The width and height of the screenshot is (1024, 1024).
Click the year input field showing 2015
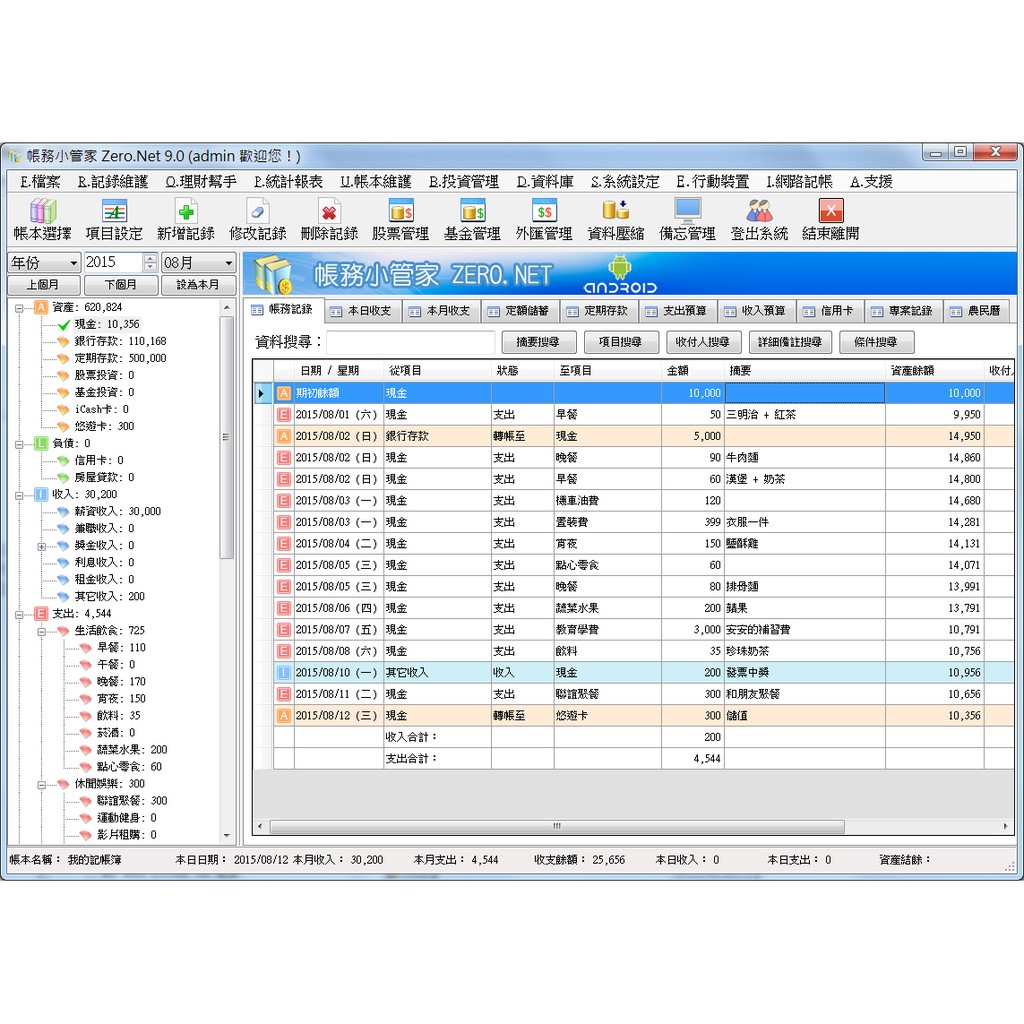coord(113,263)
